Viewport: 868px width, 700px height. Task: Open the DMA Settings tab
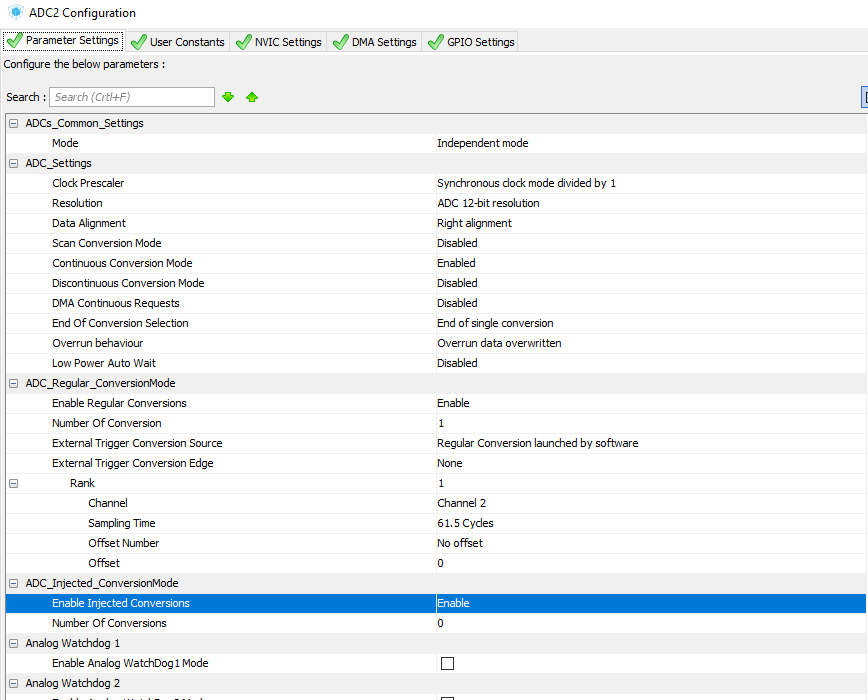coord(374,42)
